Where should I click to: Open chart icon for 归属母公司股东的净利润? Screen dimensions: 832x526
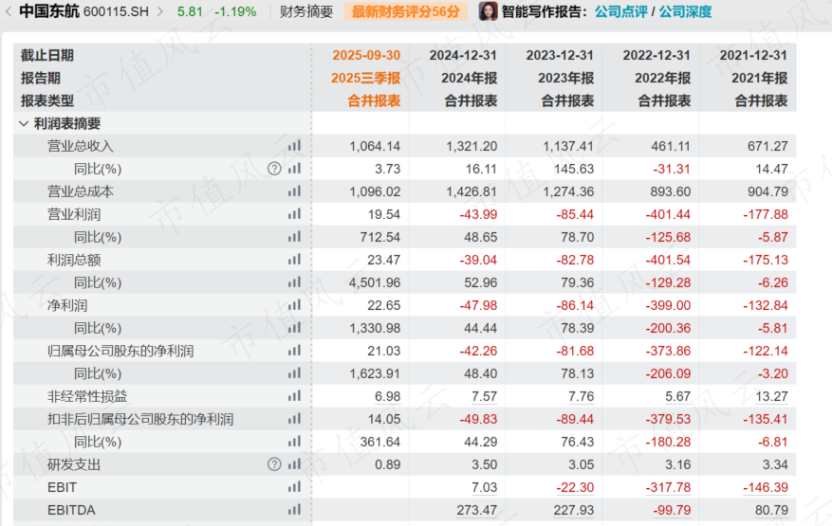click(x=294, y=351)
